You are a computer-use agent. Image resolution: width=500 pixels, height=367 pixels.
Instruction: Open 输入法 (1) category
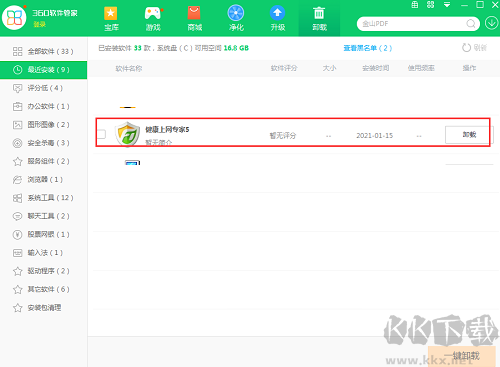click(43, 253)
